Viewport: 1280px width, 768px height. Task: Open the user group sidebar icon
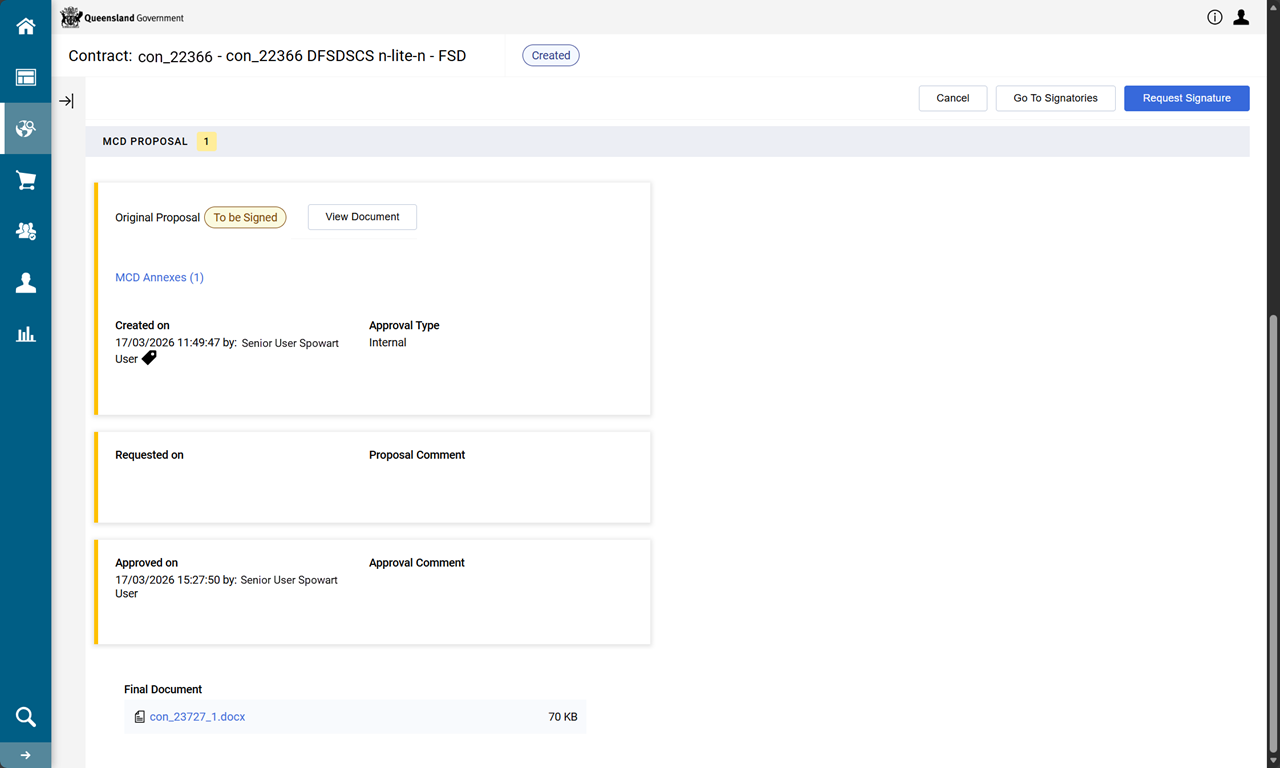pos(26,231)
